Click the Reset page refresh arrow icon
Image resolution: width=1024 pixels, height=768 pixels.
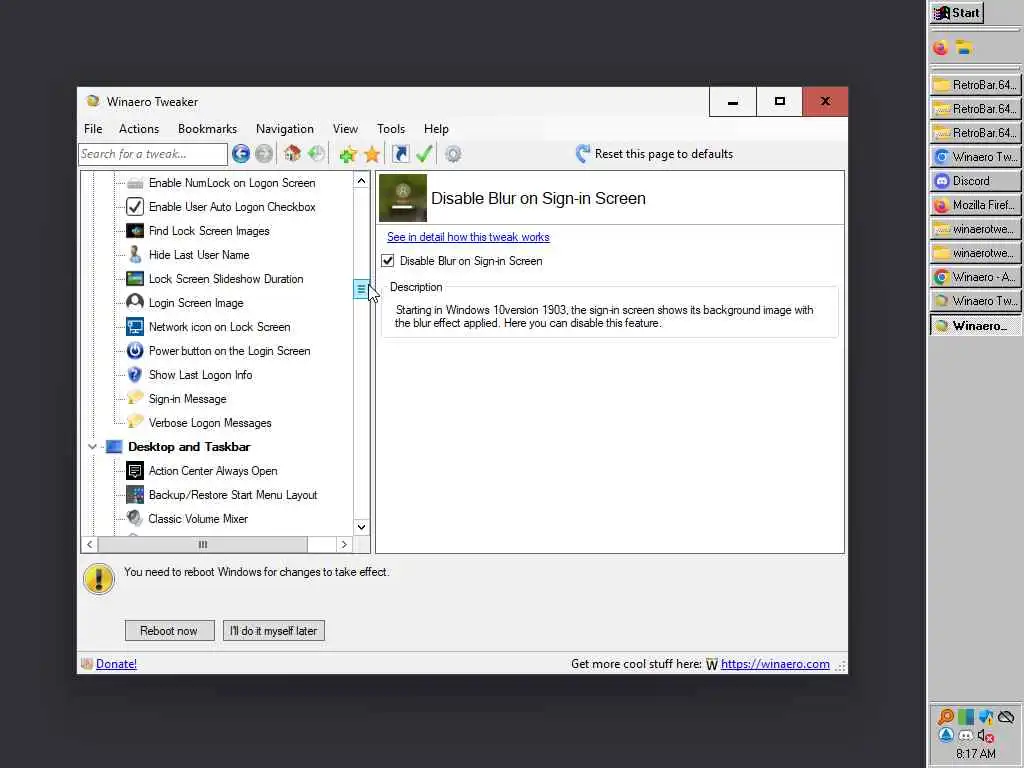click(583, 153)
